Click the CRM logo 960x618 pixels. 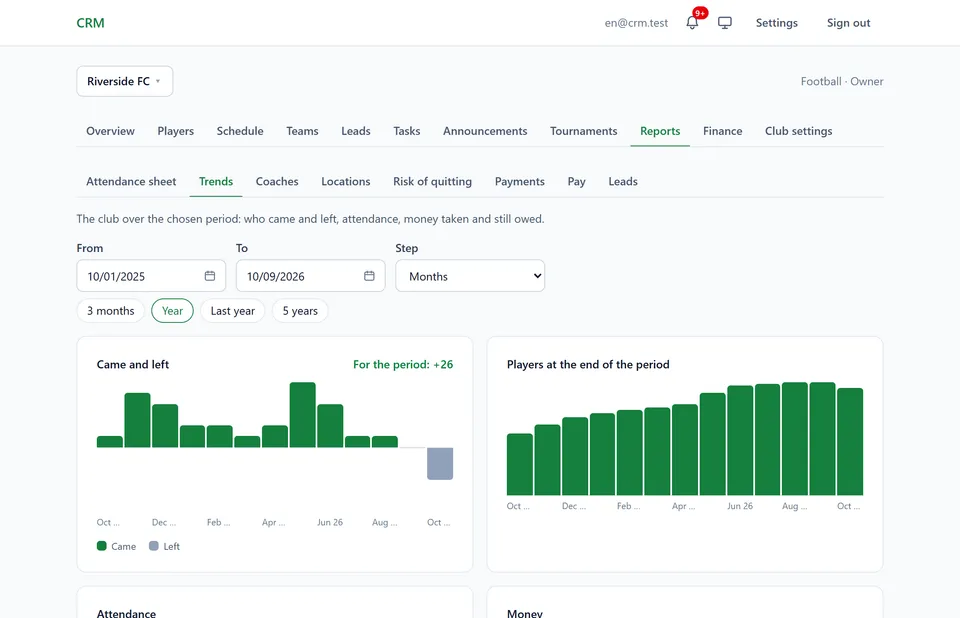point(91,23)
